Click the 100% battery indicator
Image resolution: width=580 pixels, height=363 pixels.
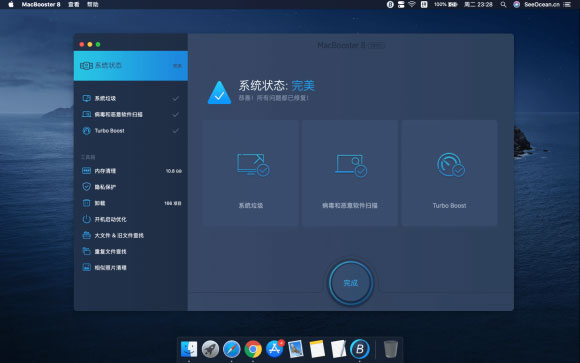click(446, 4)
